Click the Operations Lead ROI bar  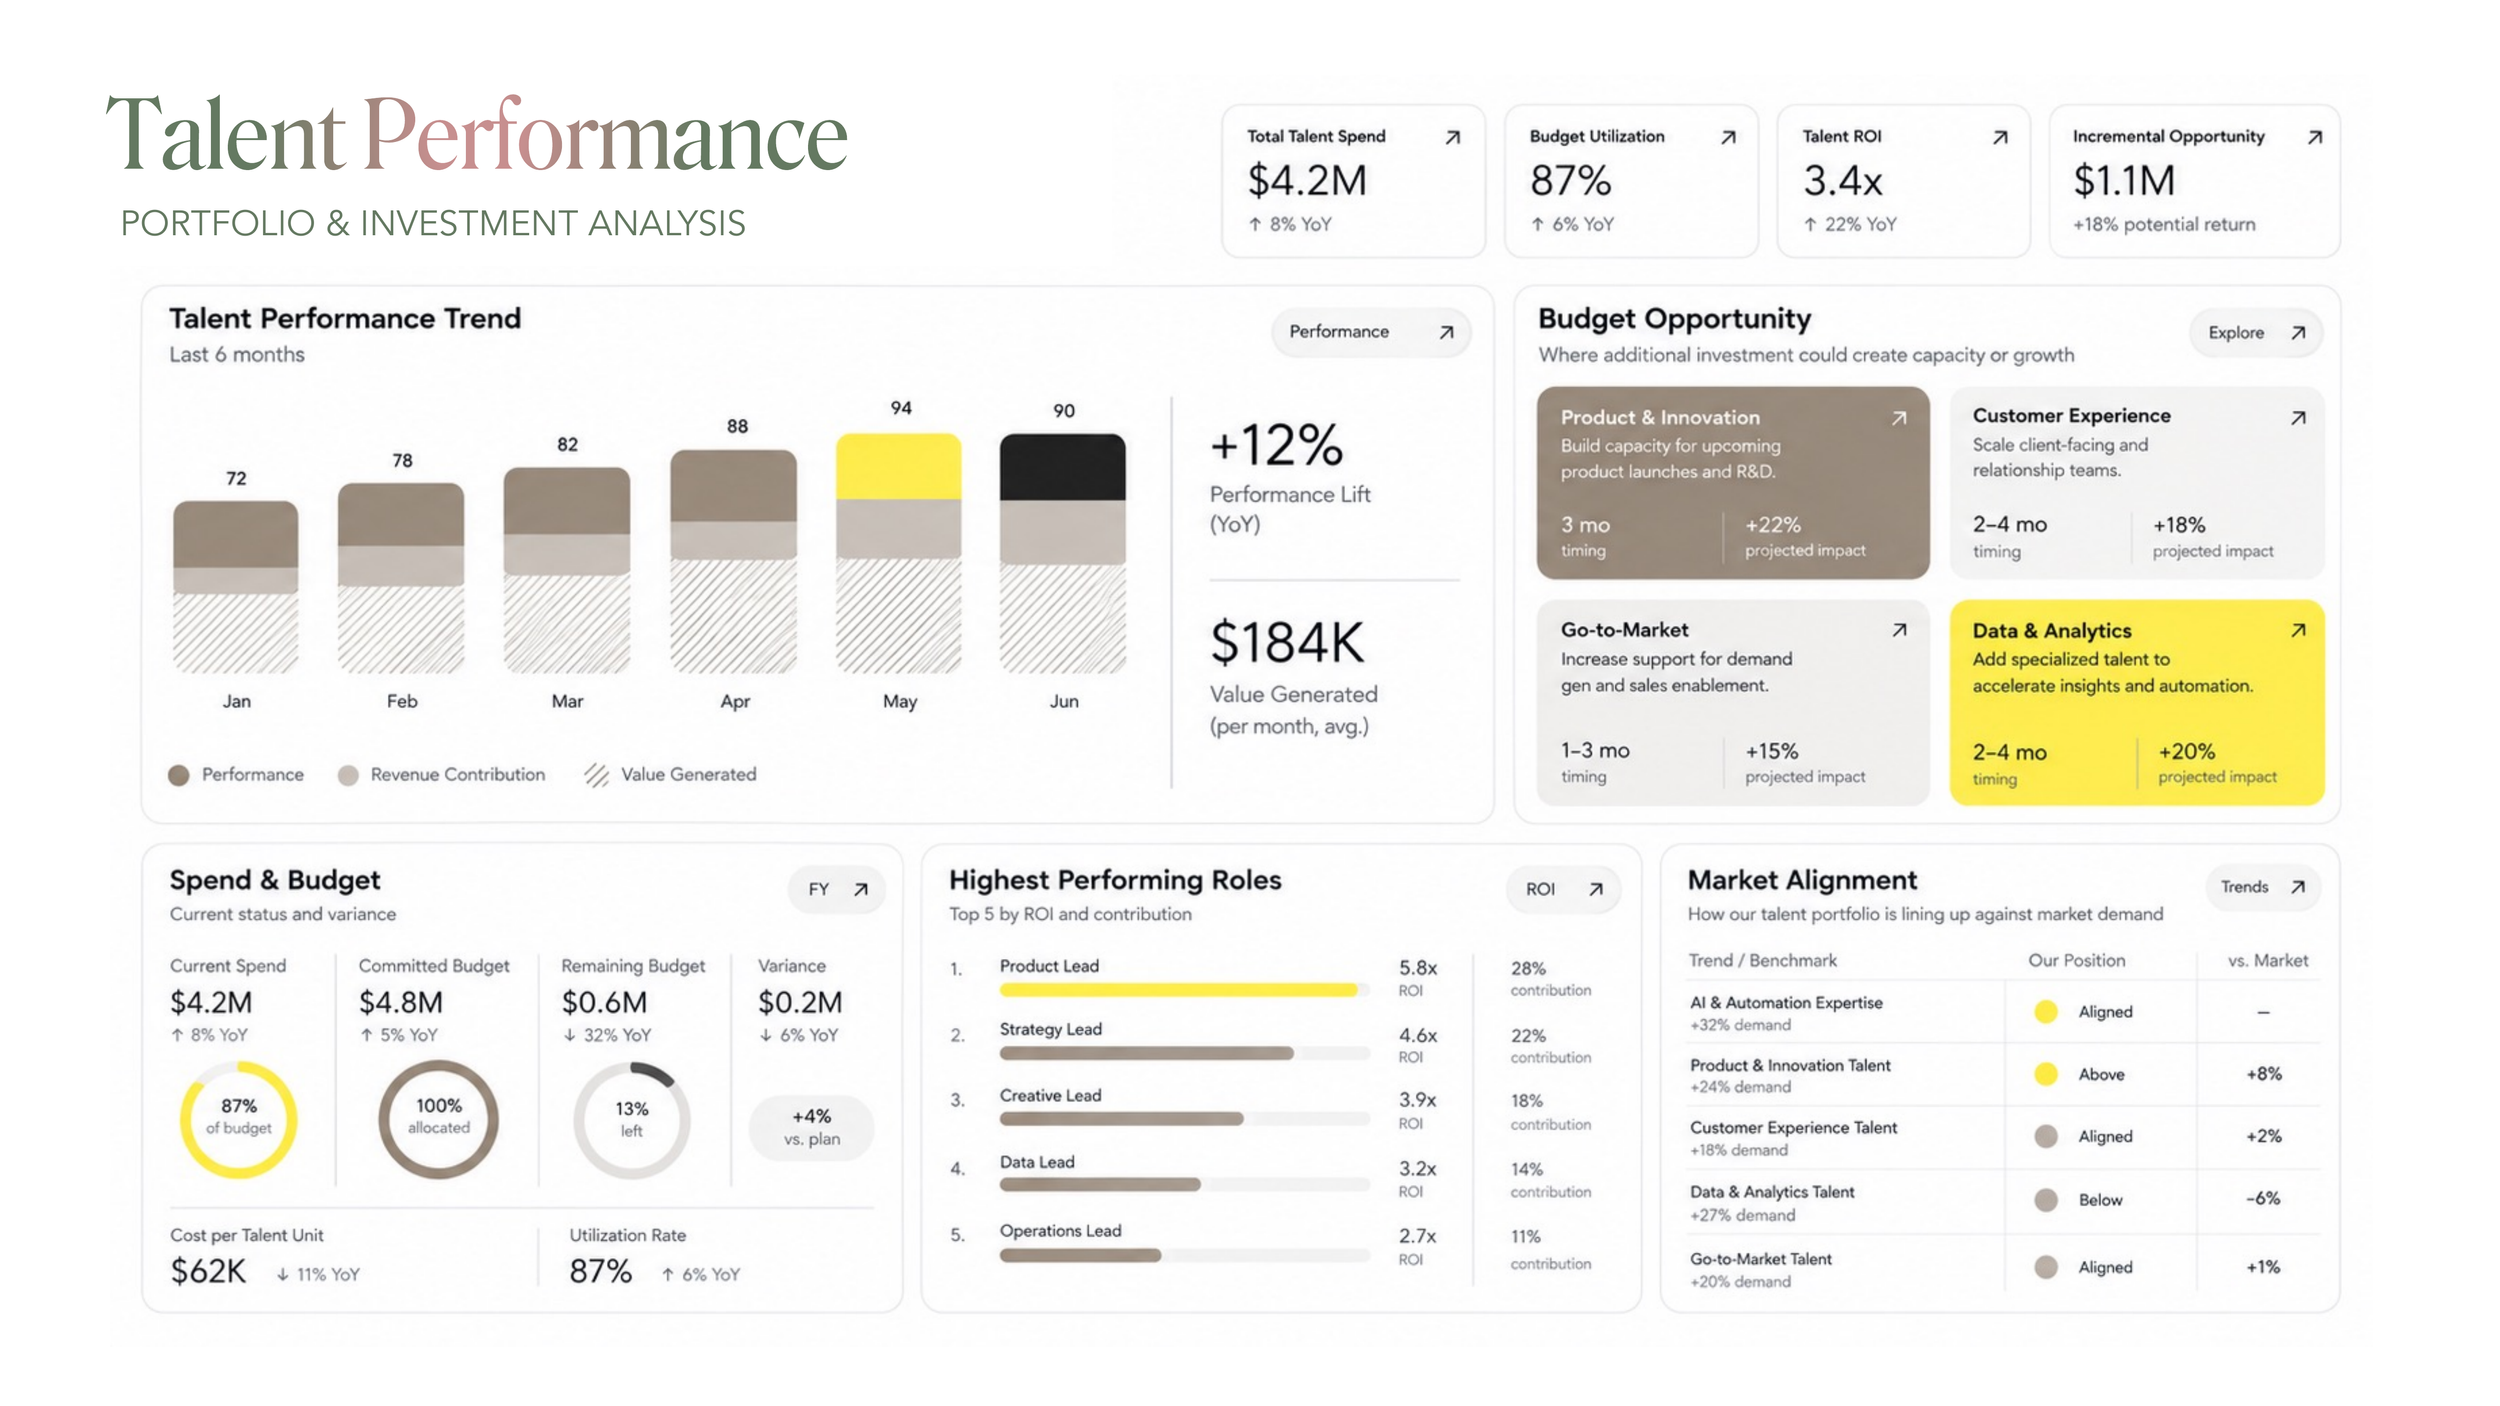[1184, 1255]
